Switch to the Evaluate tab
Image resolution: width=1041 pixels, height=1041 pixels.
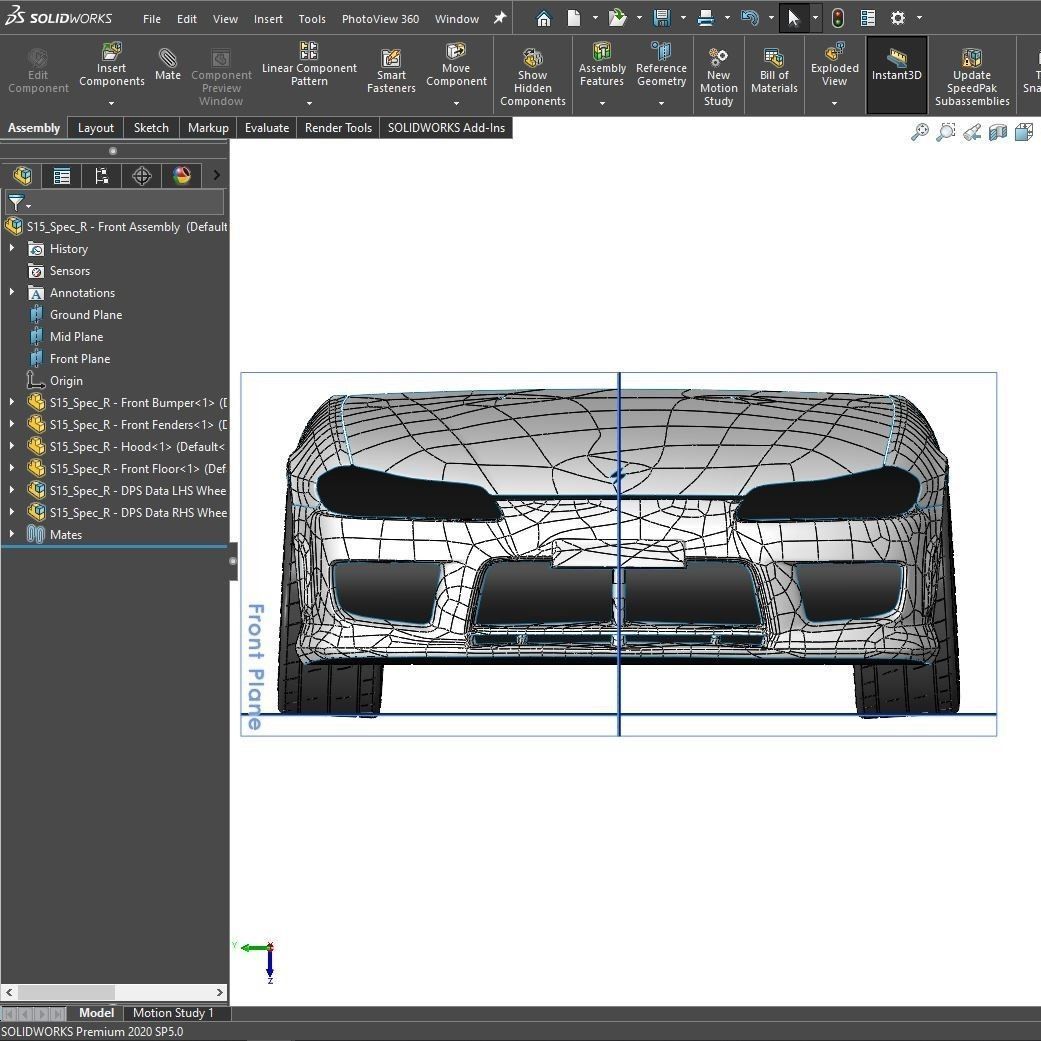tap(266, 127)
